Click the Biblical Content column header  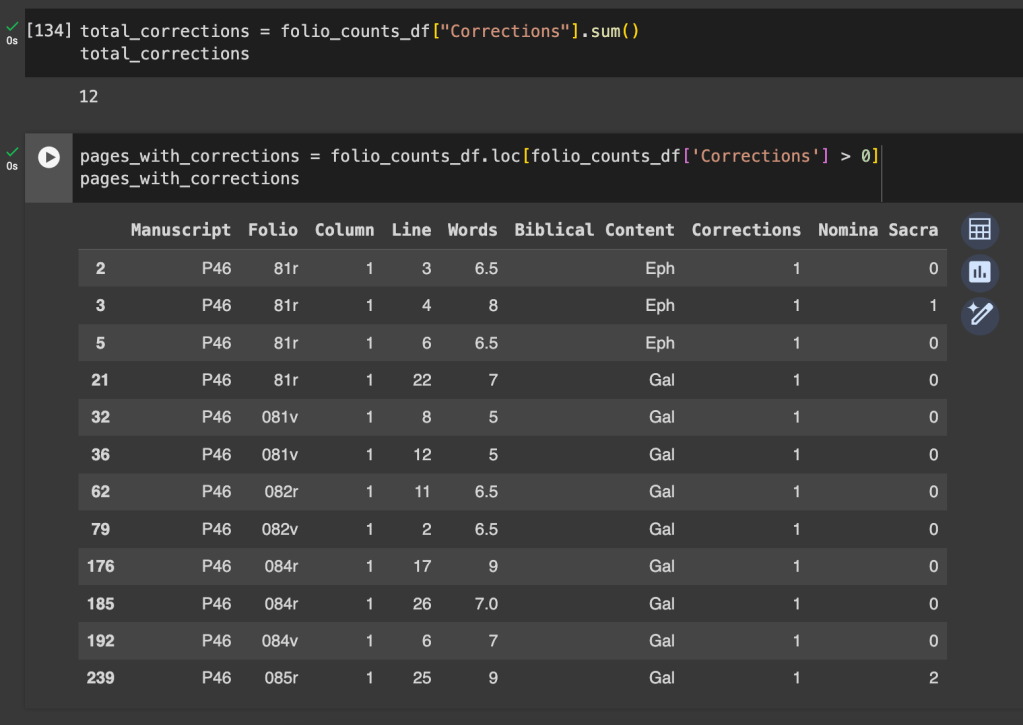[x=594, y=230]
